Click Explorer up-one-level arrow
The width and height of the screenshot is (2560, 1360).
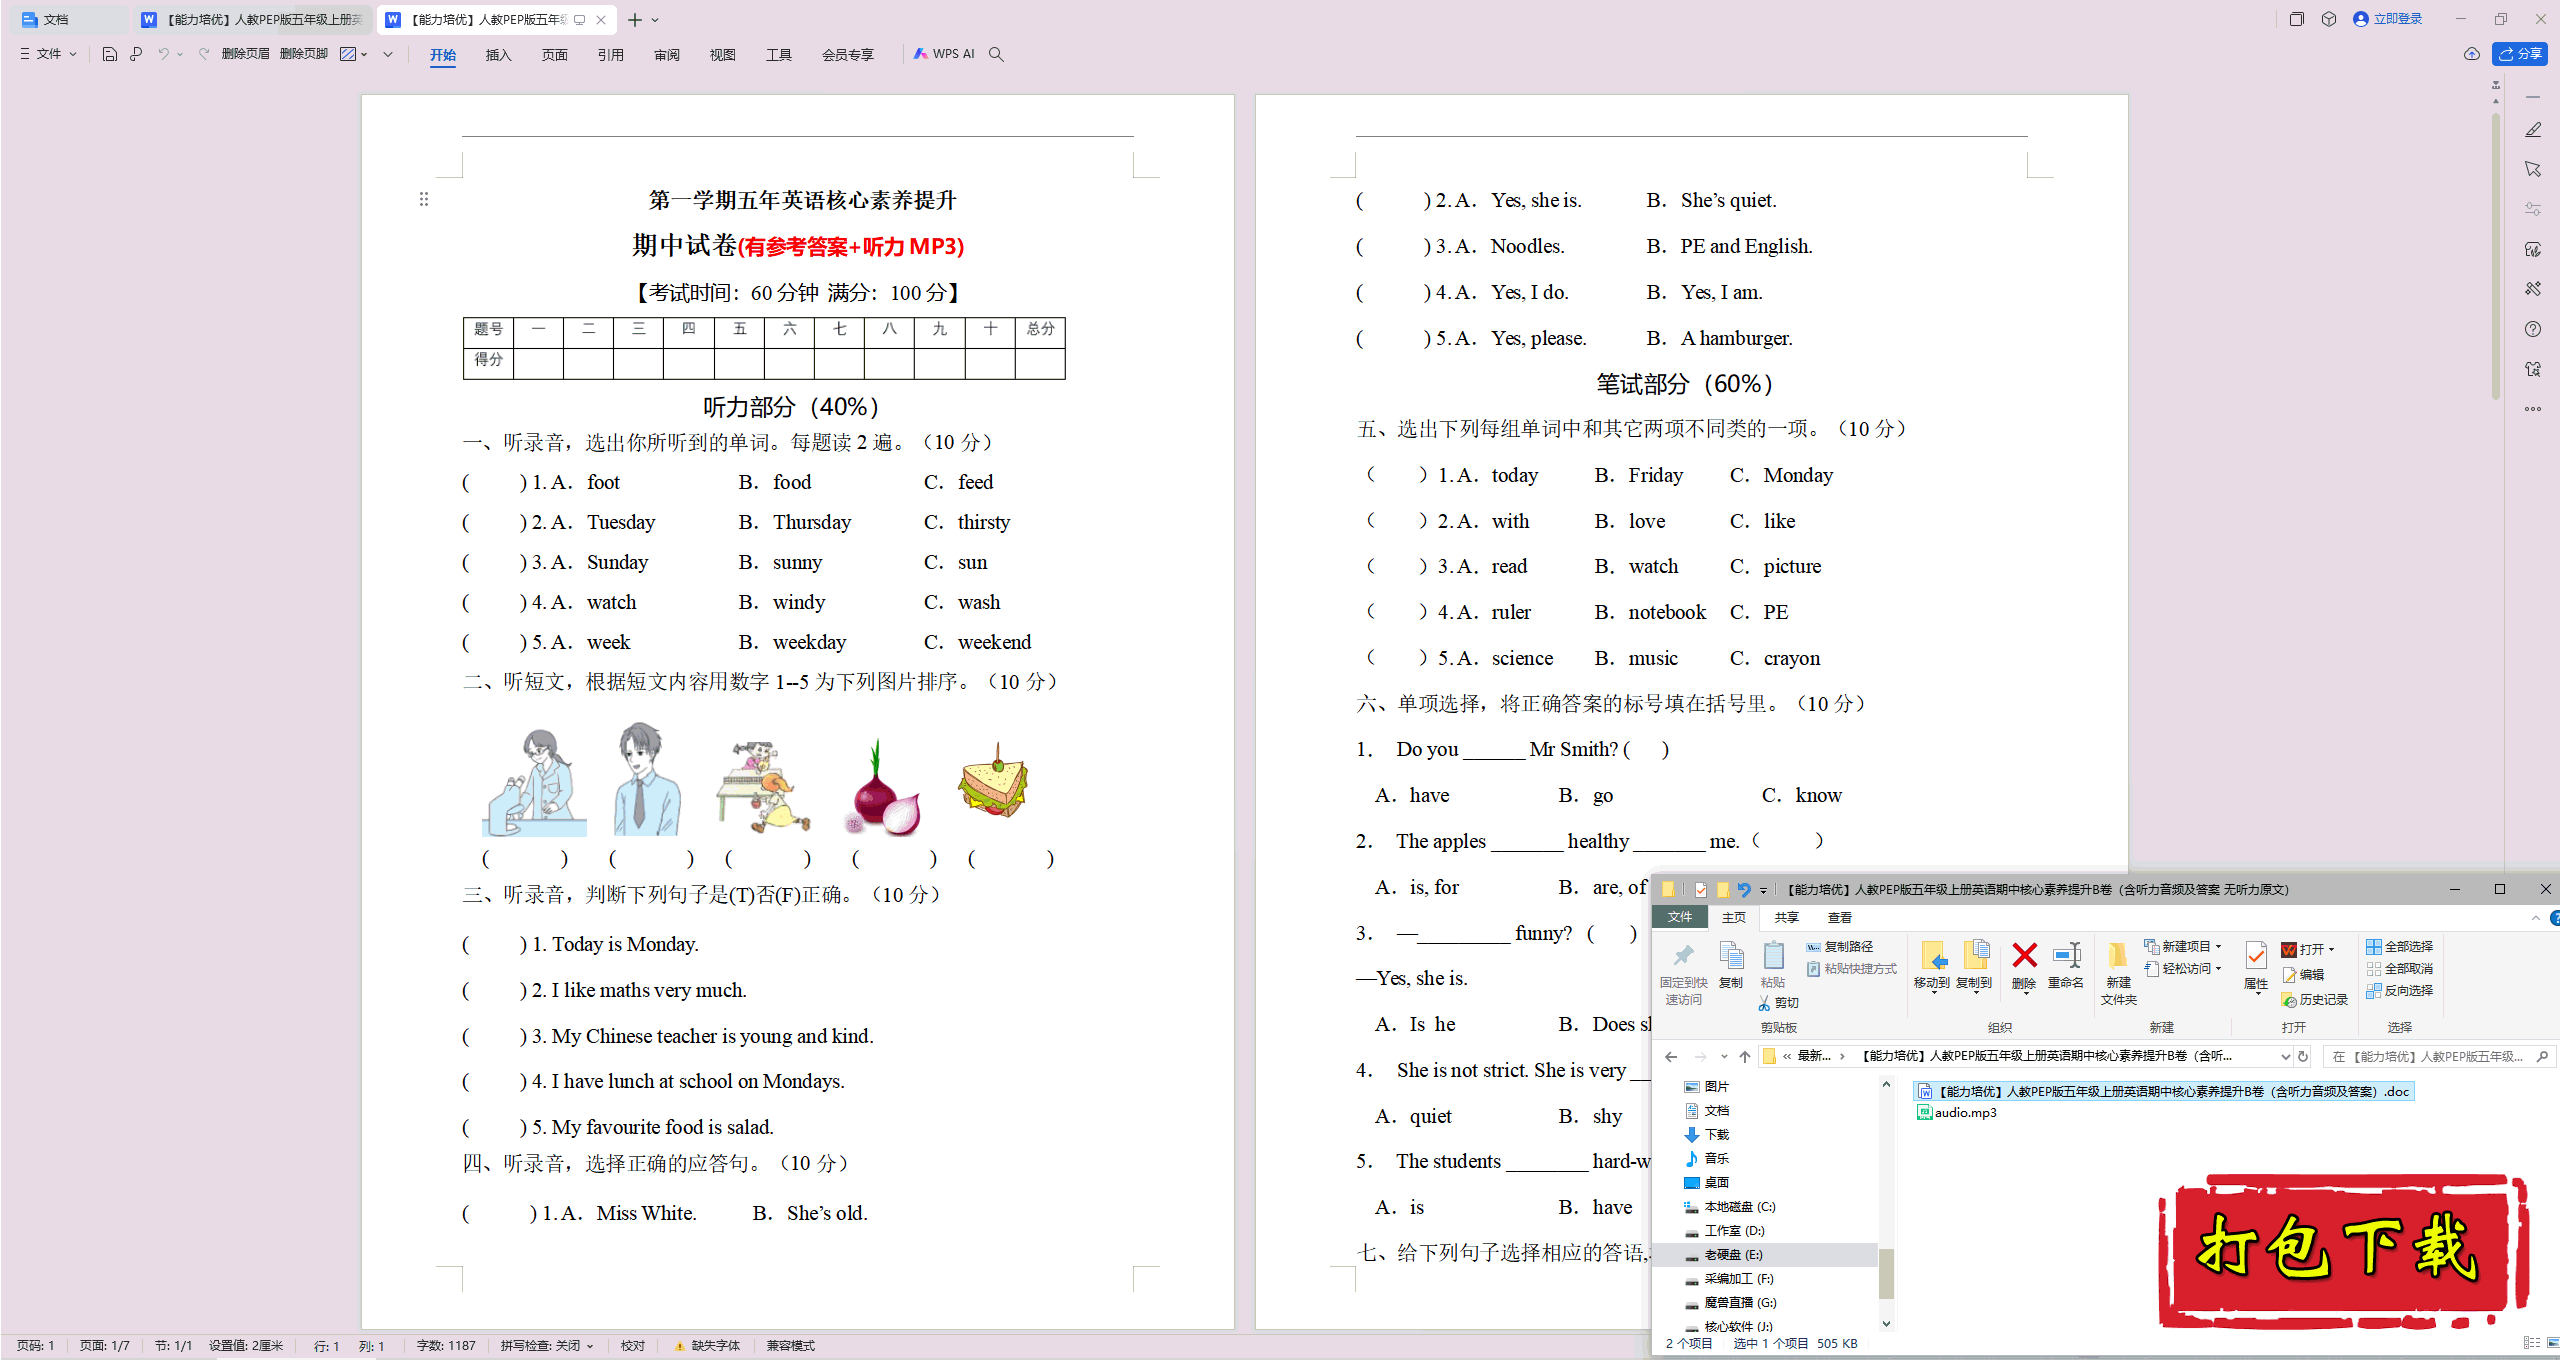(x=1745, y=1056)
